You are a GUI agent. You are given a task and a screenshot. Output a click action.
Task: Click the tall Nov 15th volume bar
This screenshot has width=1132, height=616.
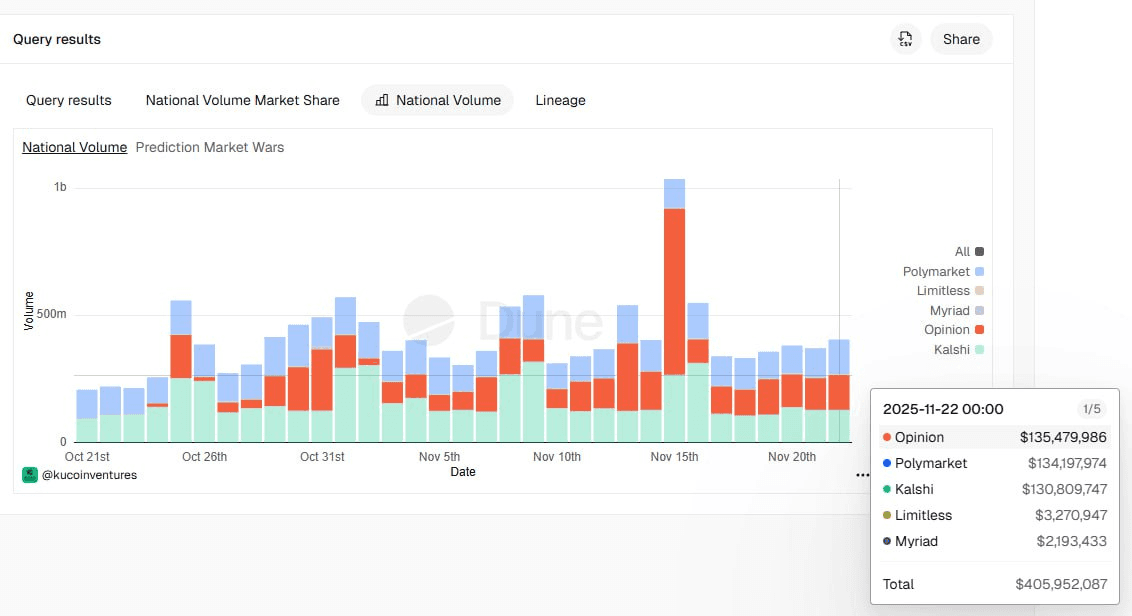tap(674, 300)
